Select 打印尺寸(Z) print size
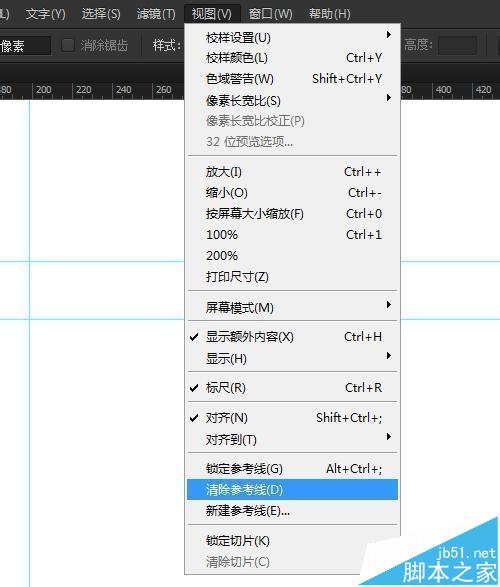 tap(292, 277)
